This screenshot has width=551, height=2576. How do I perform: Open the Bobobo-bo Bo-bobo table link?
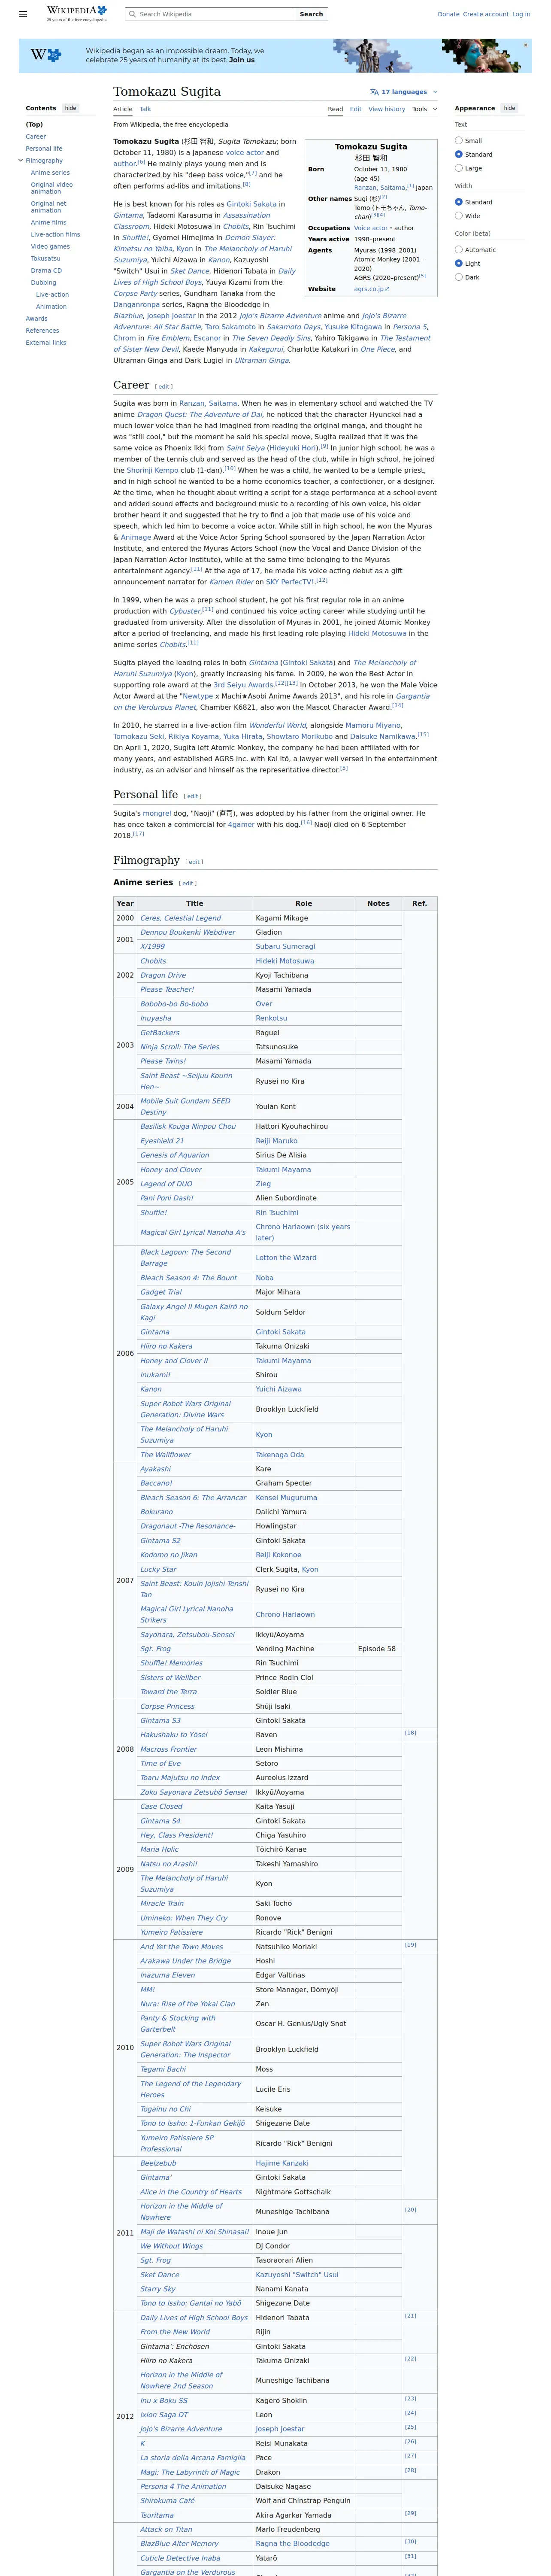(174, 1004)
